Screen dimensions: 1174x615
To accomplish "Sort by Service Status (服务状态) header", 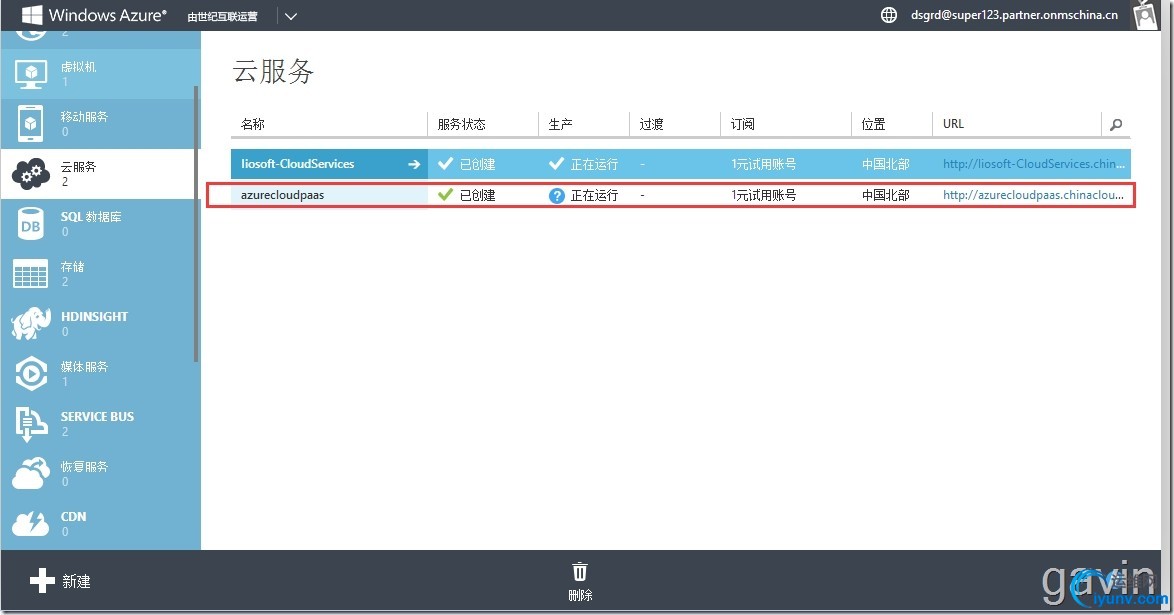I will click(x=462, y=124).
